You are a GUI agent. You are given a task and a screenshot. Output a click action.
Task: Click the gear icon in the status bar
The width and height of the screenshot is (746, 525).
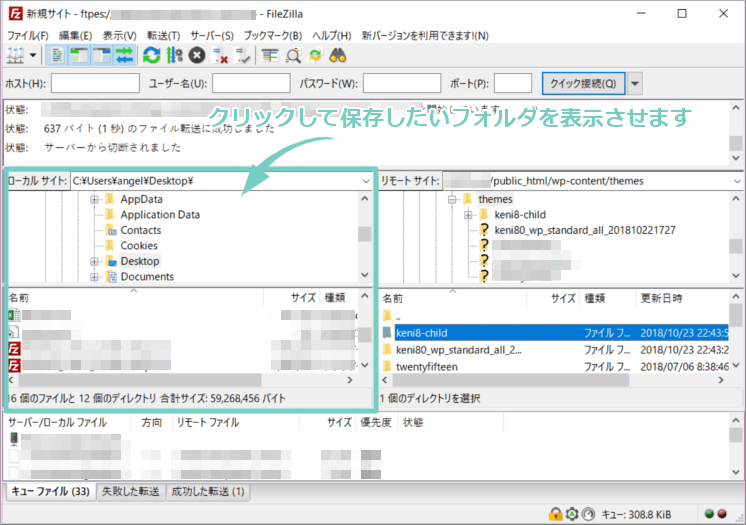(572, 514)
